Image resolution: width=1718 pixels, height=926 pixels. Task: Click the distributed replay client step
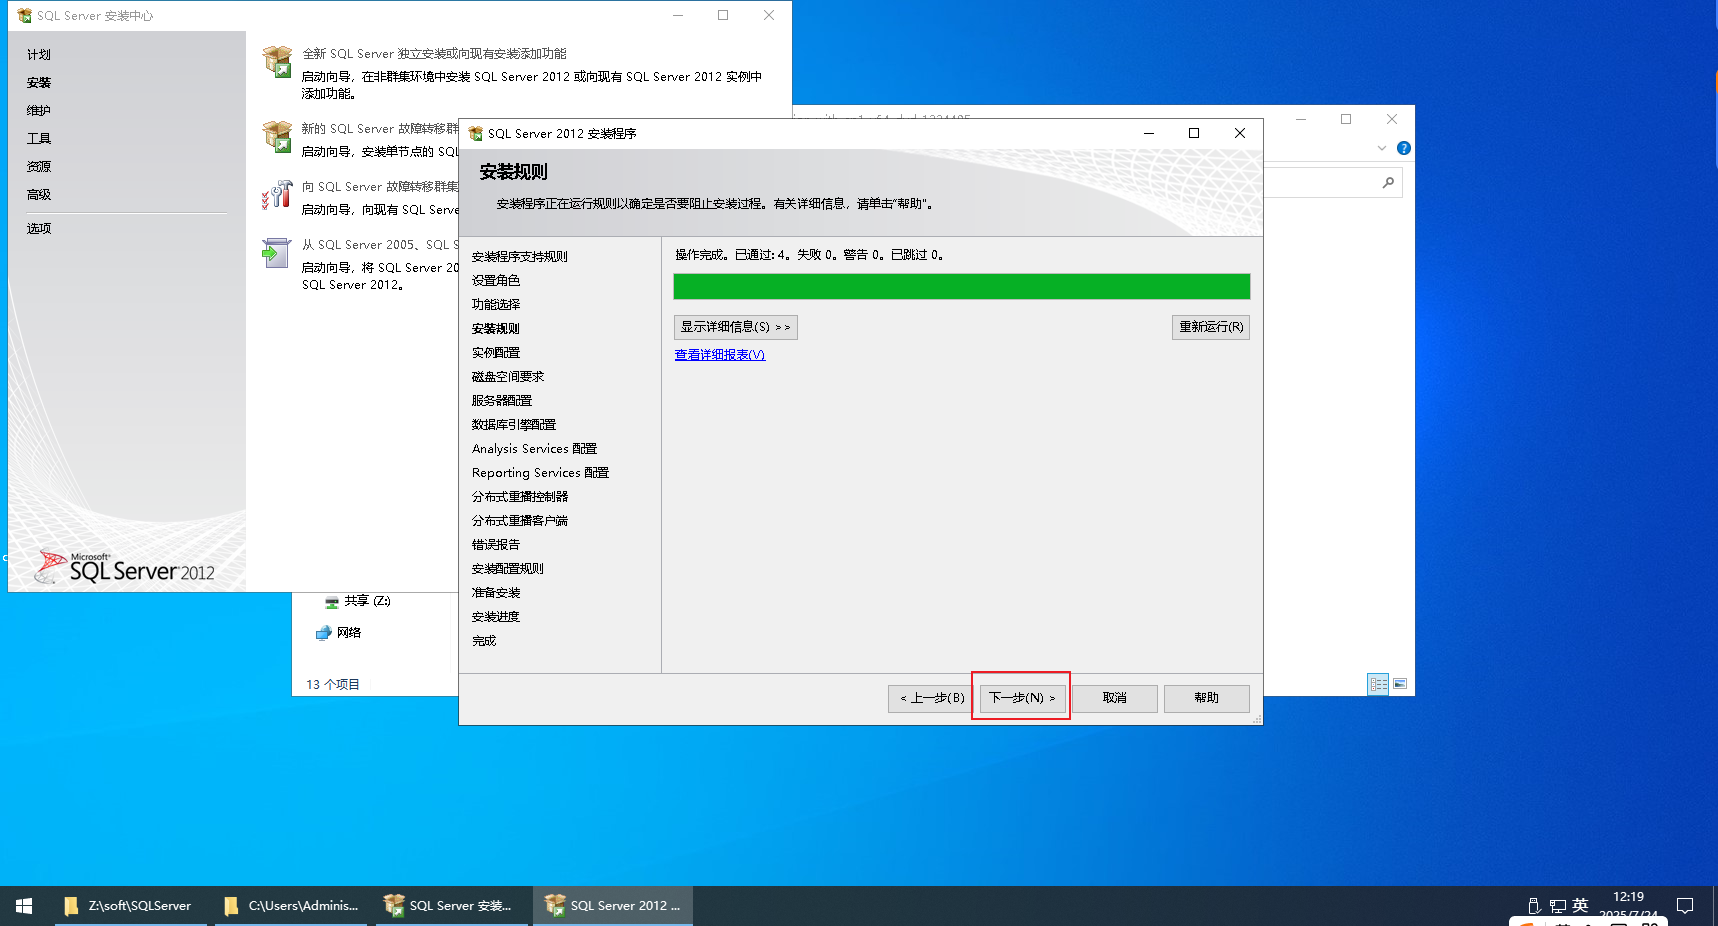pos(520,521)
